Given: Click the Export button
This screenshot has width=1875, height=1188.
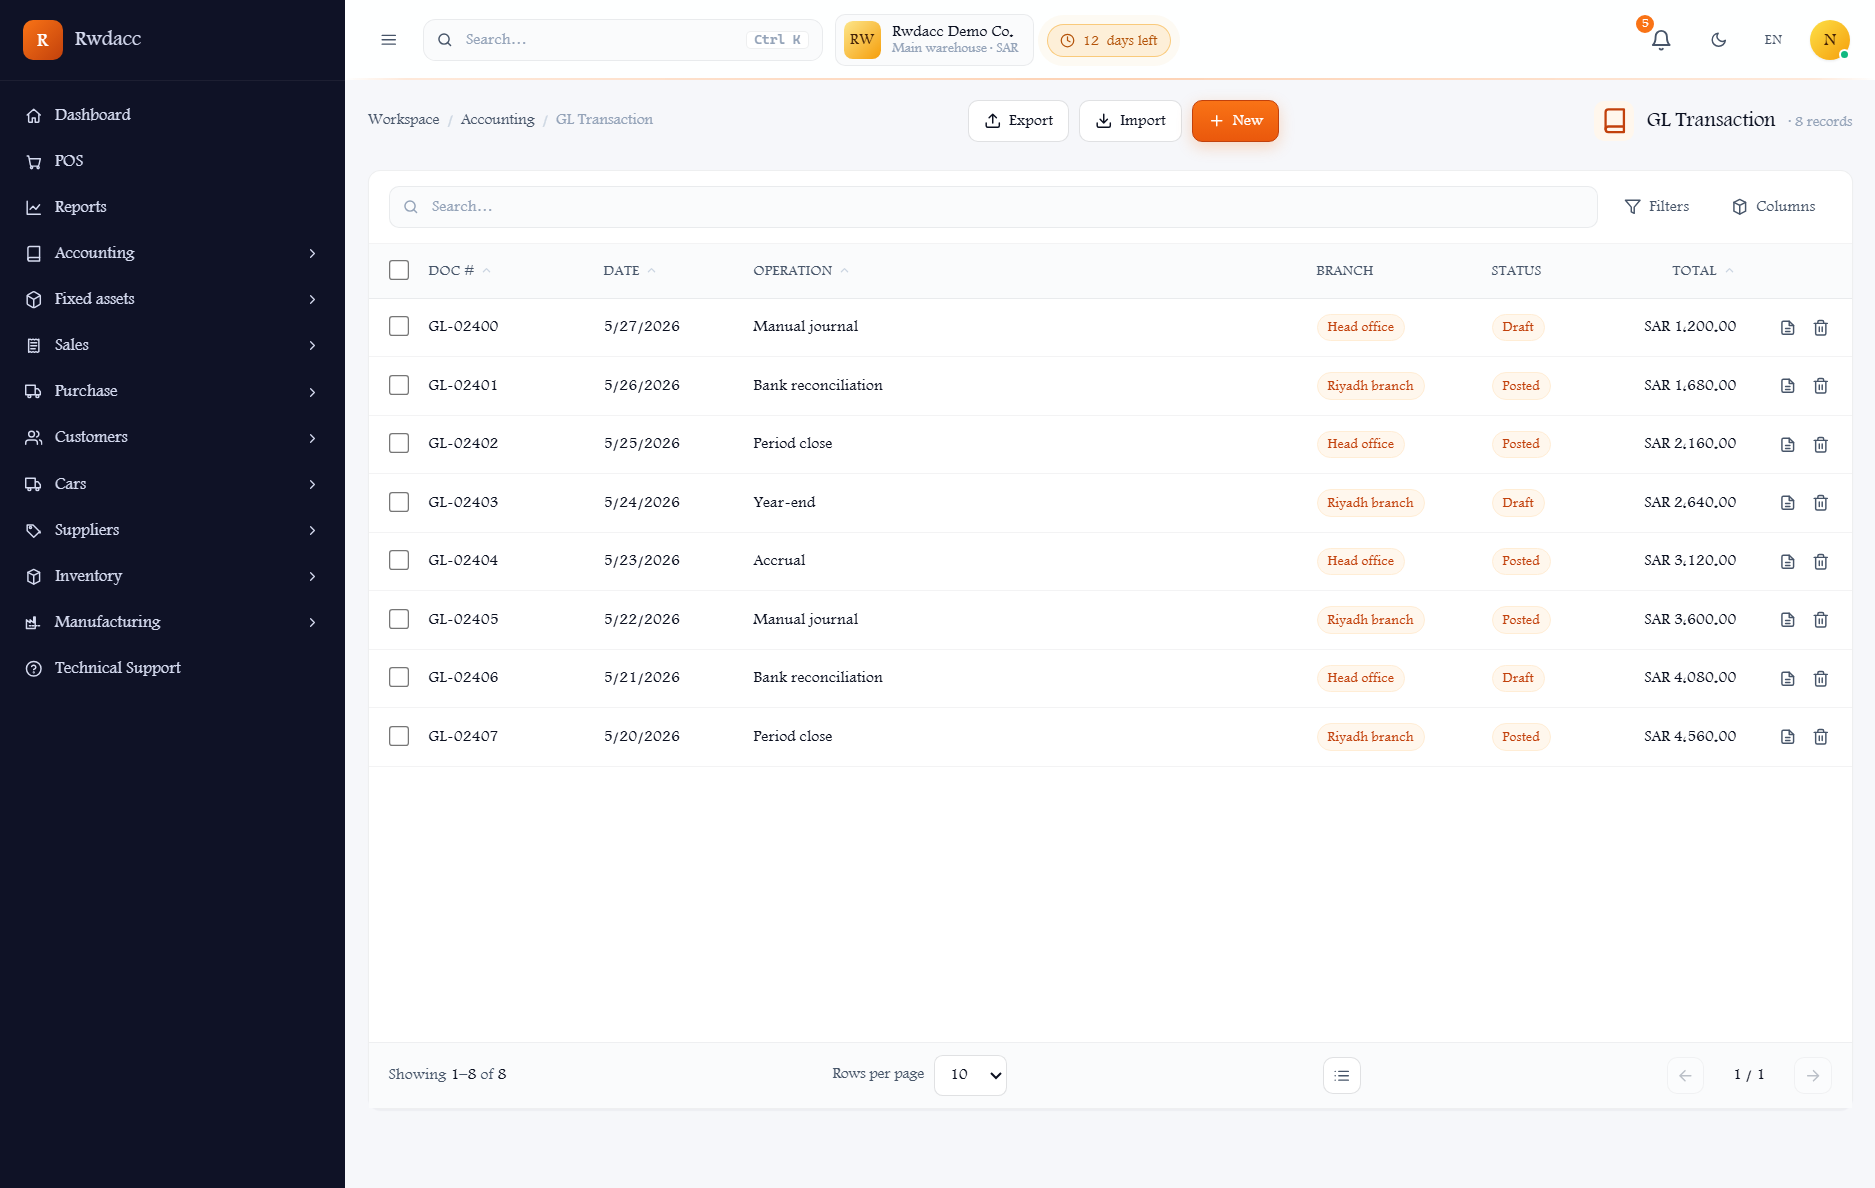Looking at the screenshot, I should coord(1018,121).
